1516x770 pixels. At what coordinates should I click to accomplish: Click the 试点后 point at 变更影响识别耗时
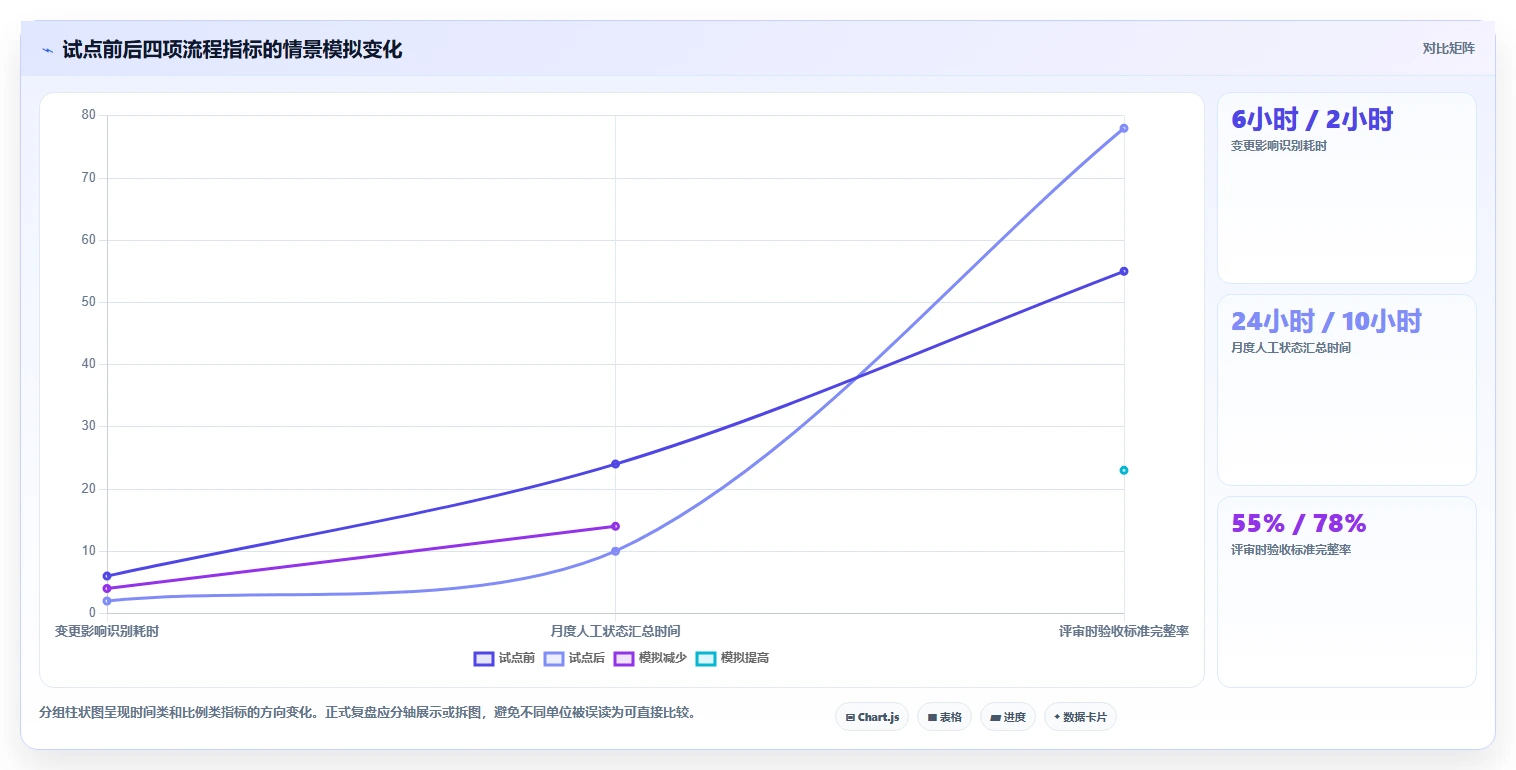pos(107,601)
